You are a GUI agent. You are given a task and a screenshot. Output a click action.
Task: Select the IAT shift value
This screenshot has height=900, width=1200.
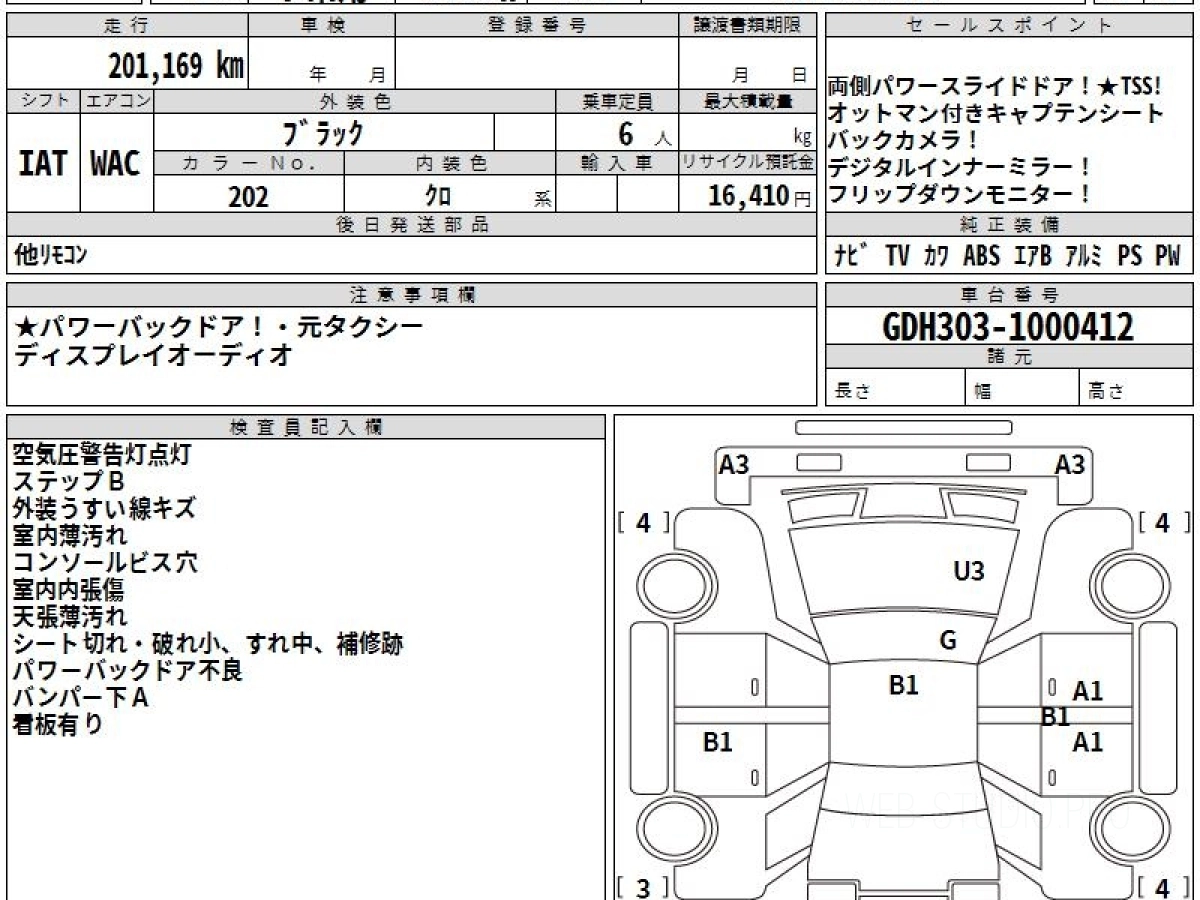pos(43,163)
